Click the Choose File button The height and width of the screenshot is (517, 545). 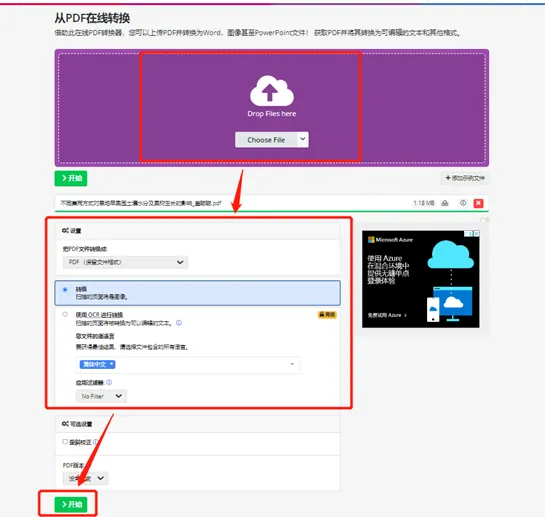(266, 140)
